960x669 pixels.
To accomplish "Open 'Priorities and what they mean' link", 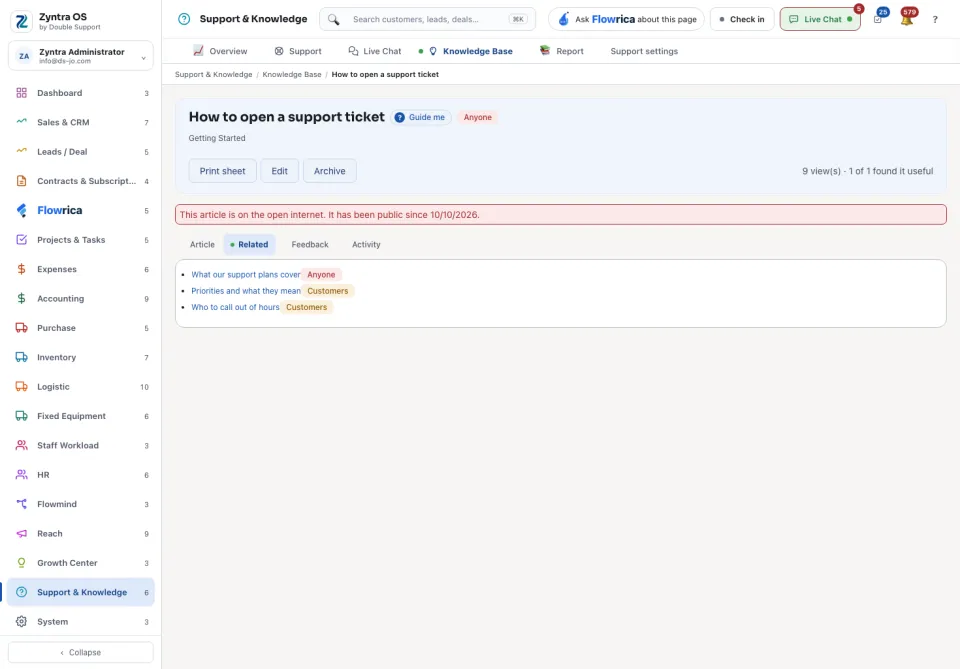I will click(246, 291).
